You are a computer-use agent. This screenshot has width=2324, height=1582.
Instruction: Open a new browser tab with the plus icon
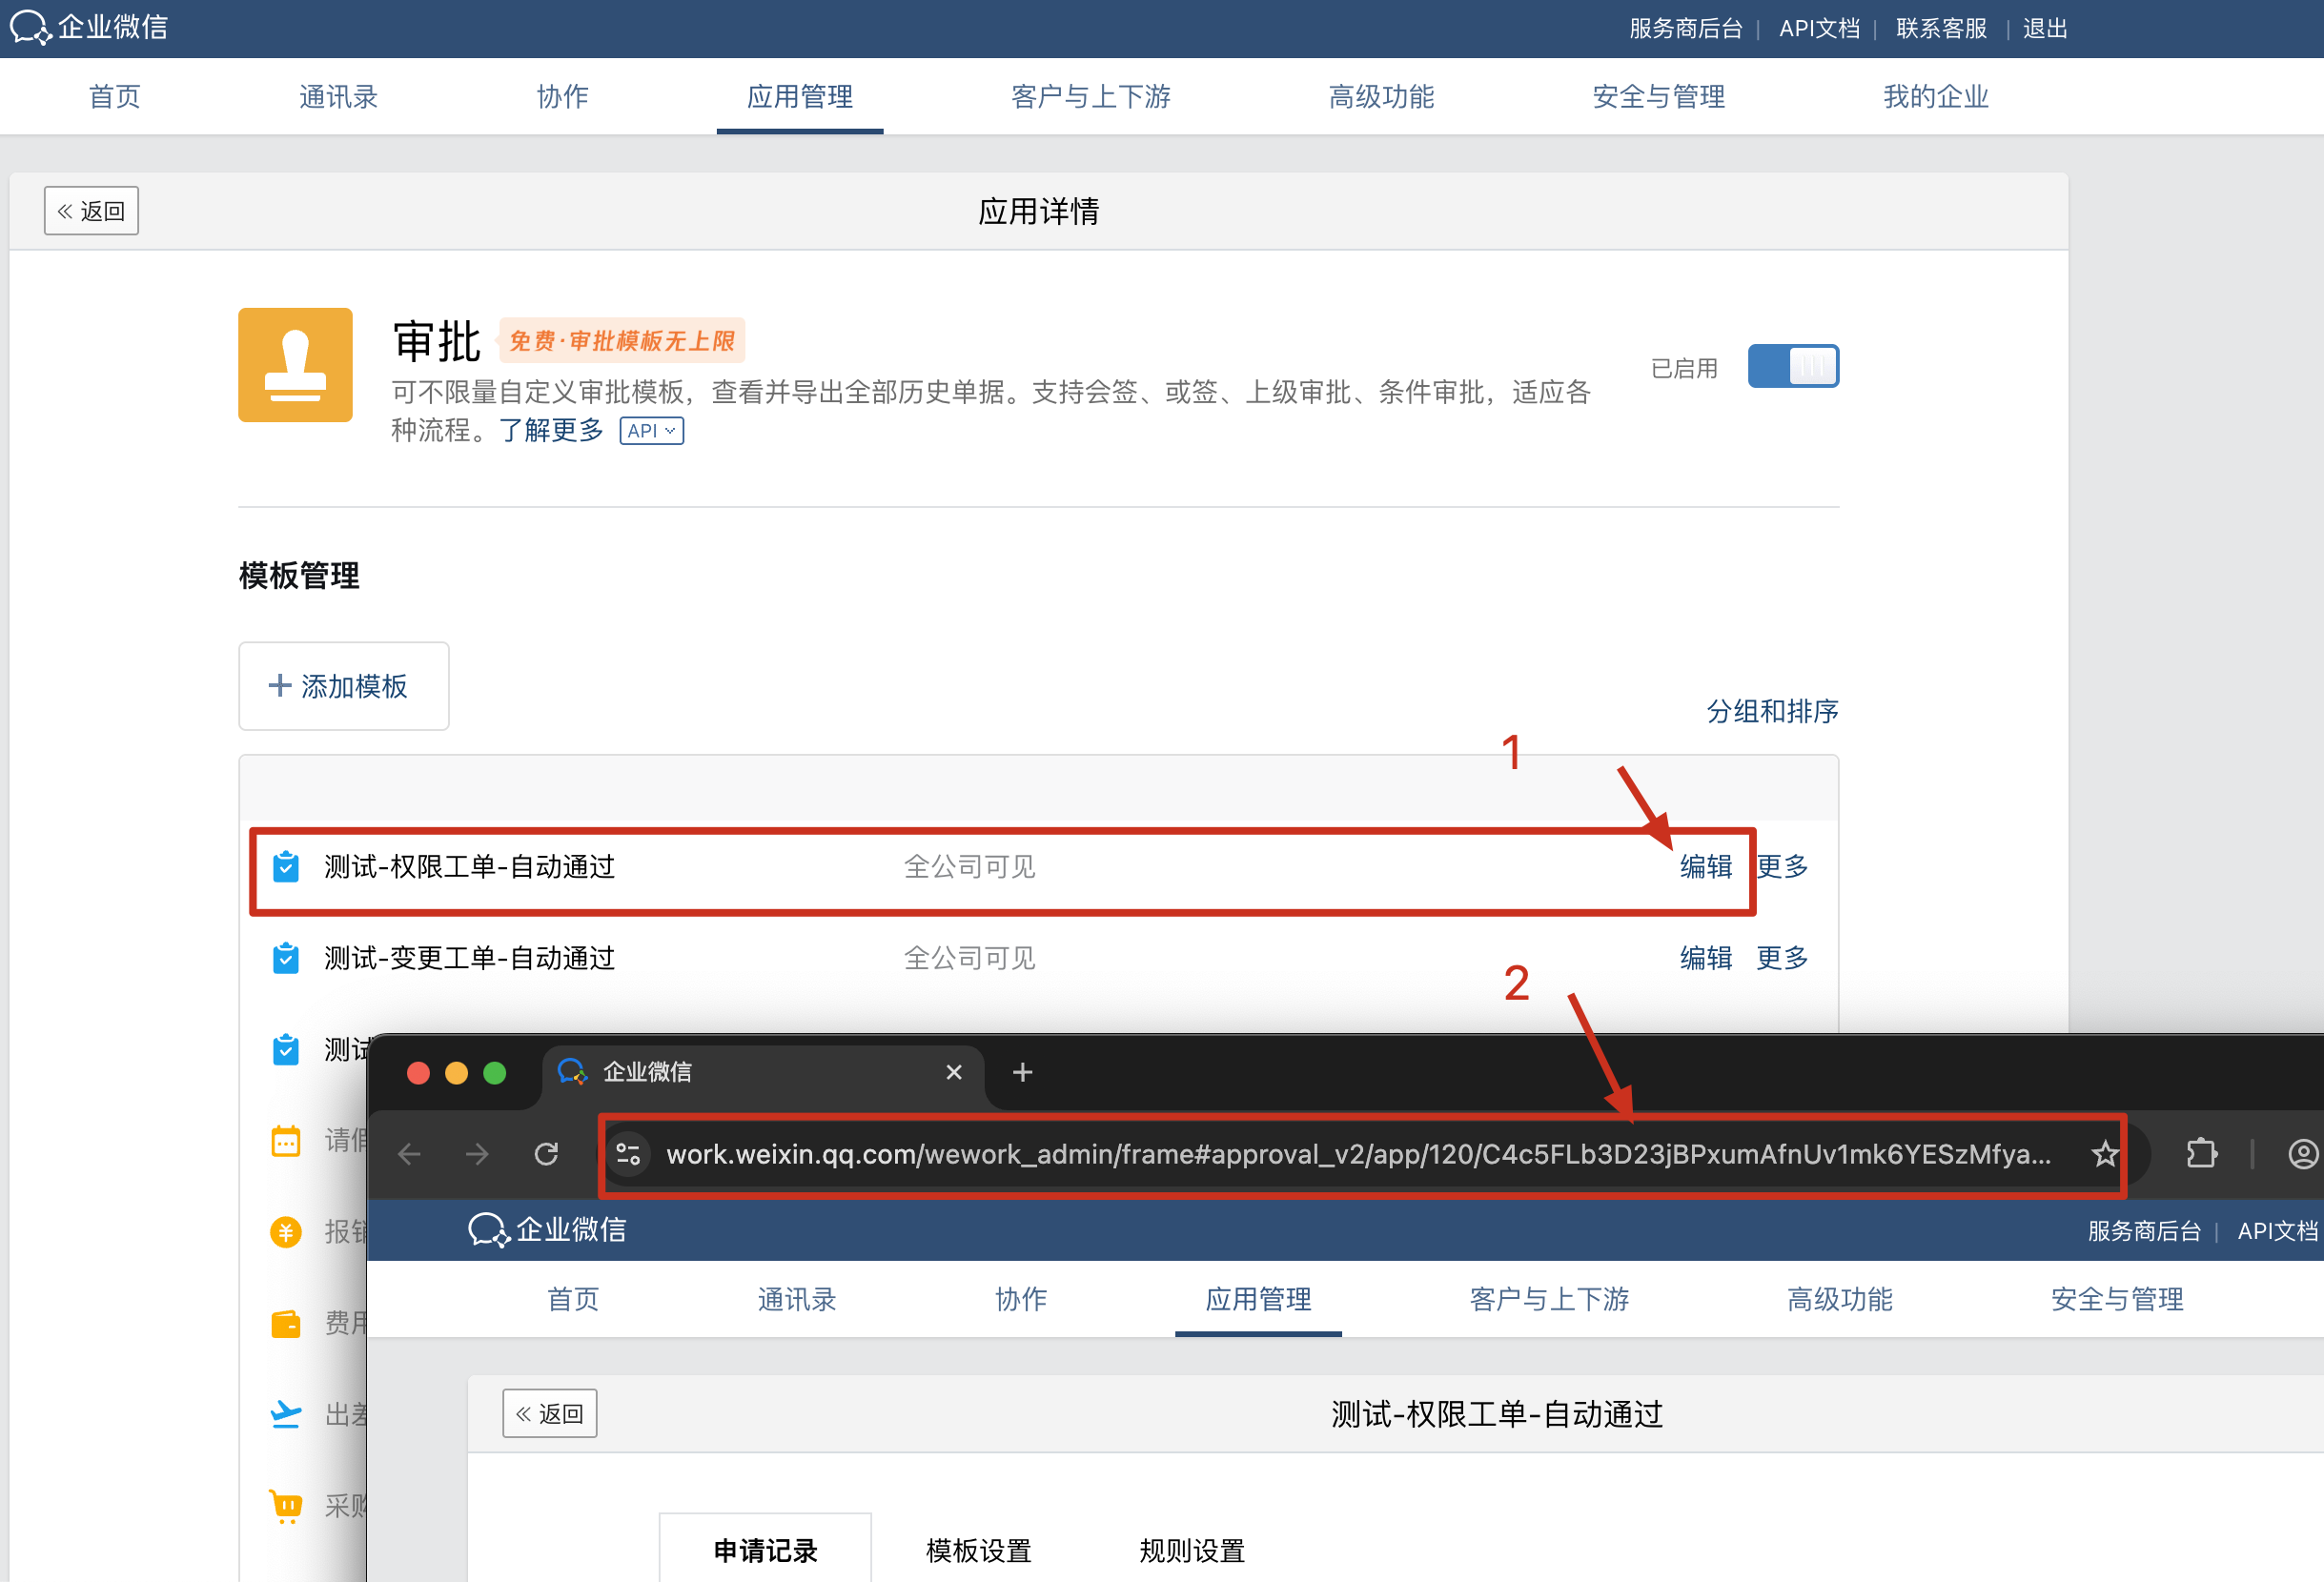[x=1022, y=1073]
